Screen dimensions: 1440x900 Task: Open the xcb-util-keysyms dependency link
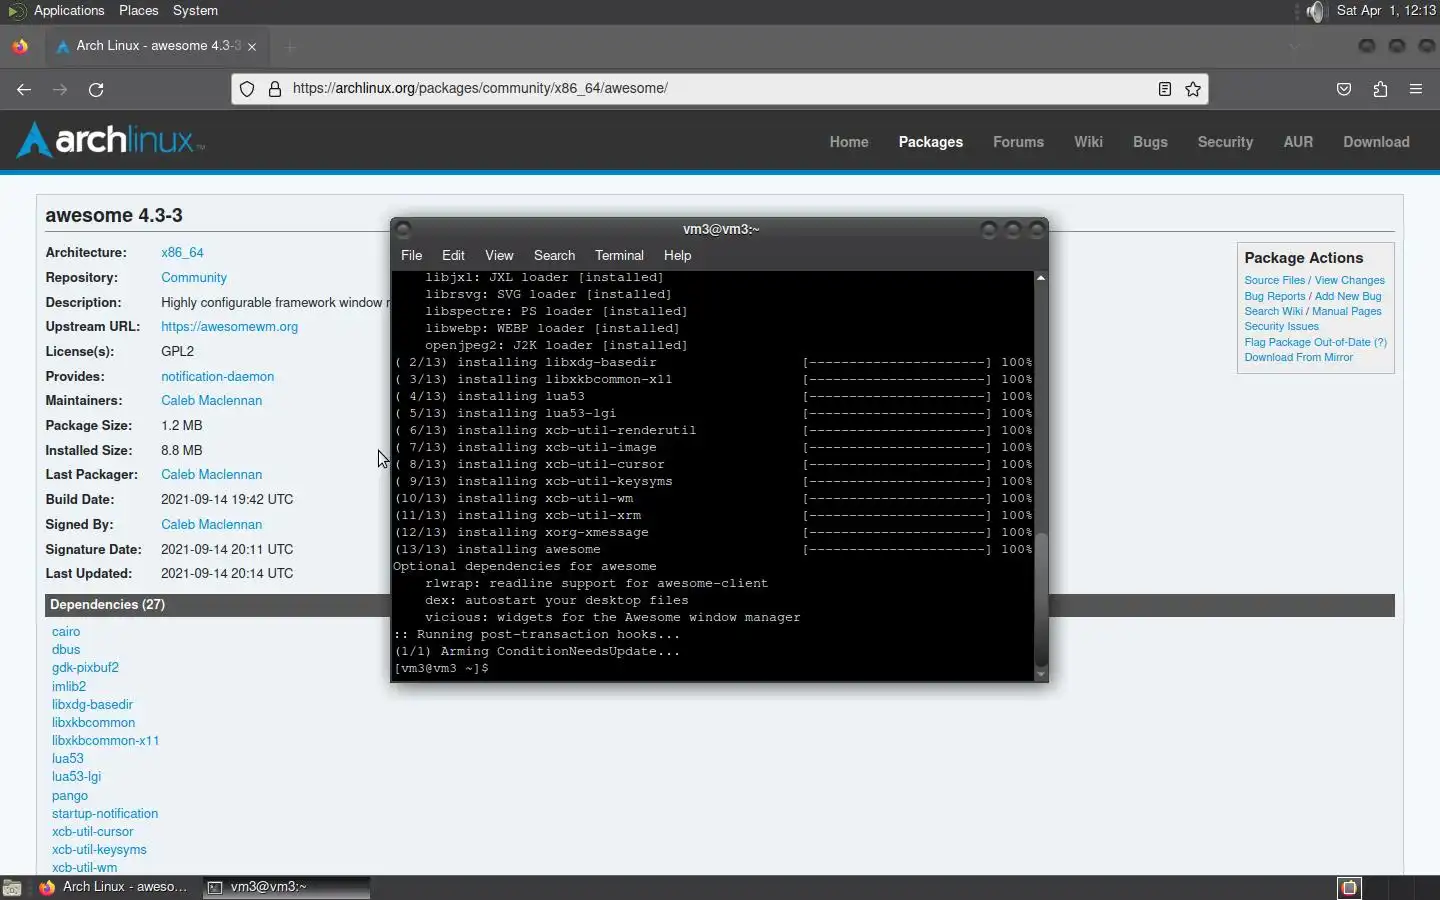coord(99,850)
